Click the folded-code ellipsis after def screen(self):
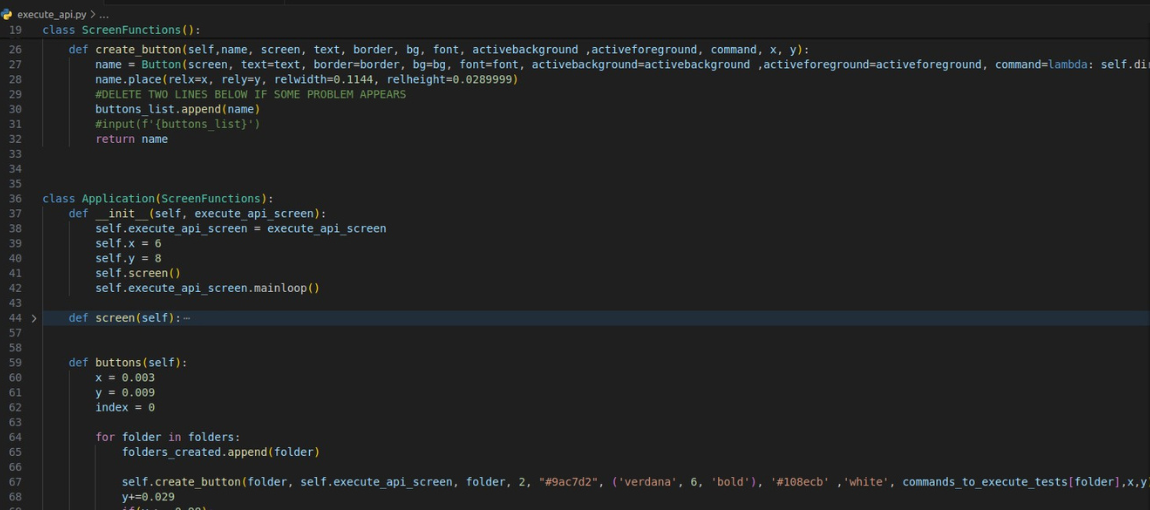The image size is (1150, 510). 187,318
